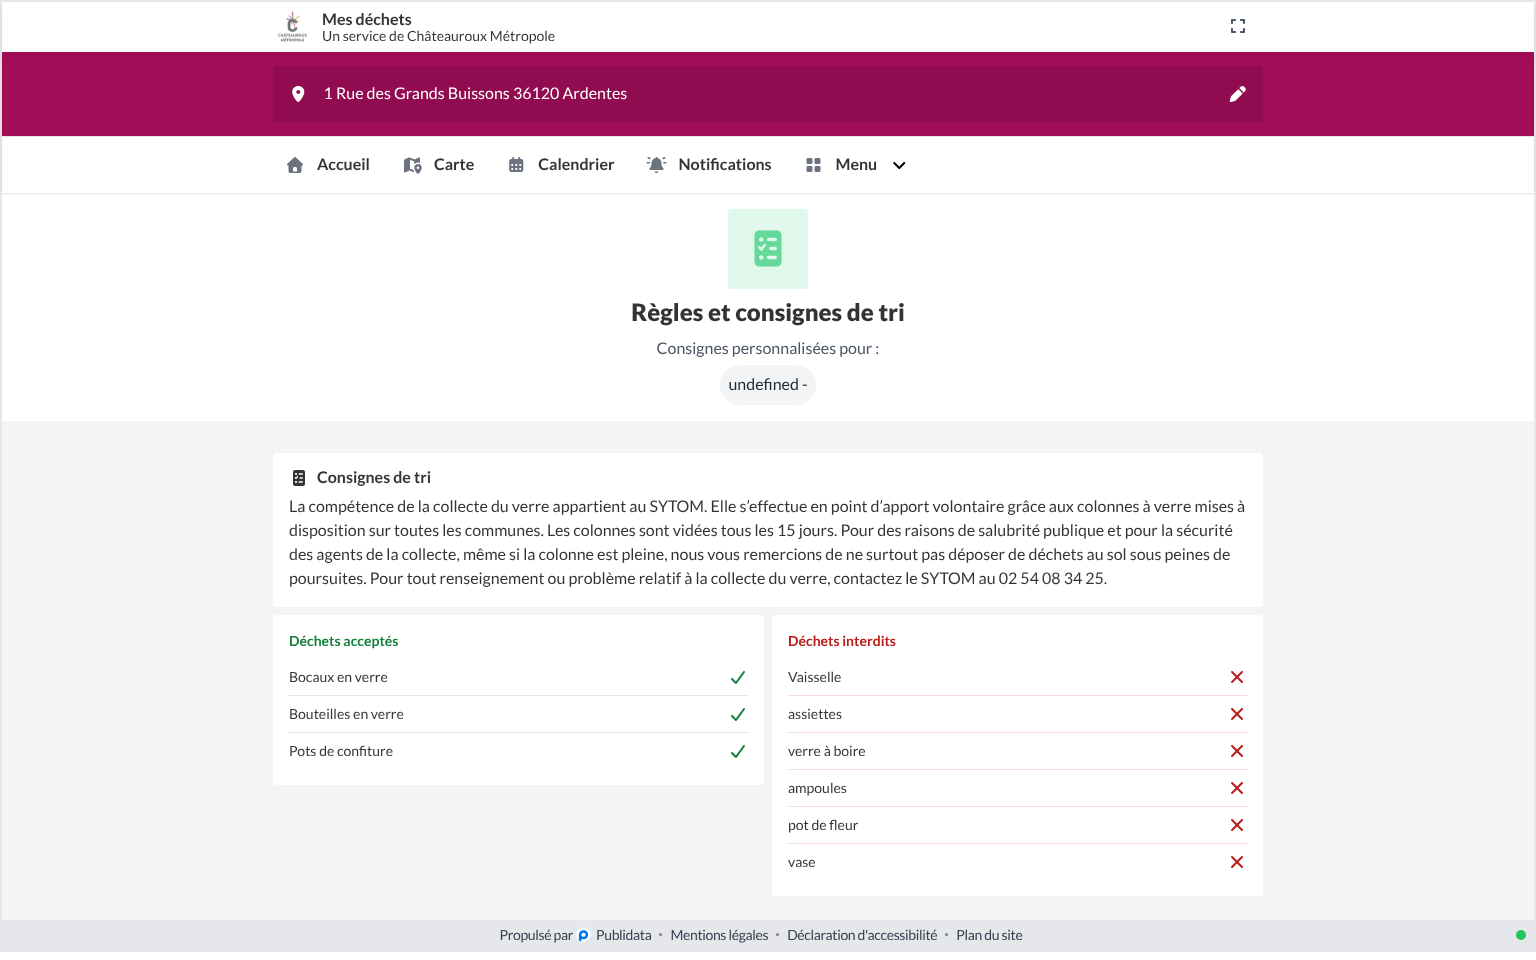Open Déclaration d'accessibilité link
This screenshot has width=1536, height=960.
pos(862,936)
